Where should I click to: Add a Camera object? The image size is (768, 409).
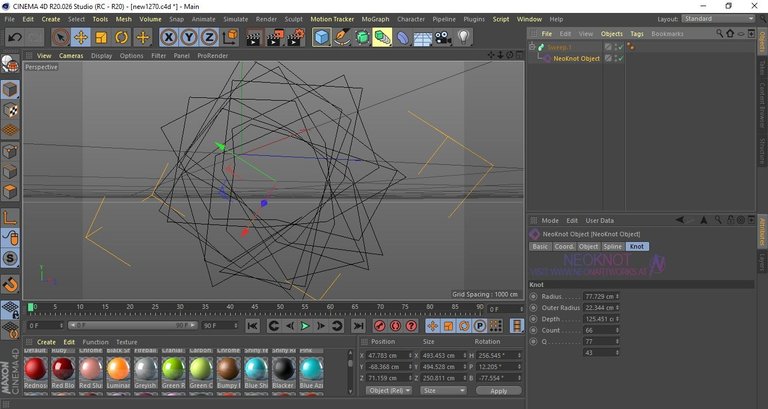coord(443,37)
